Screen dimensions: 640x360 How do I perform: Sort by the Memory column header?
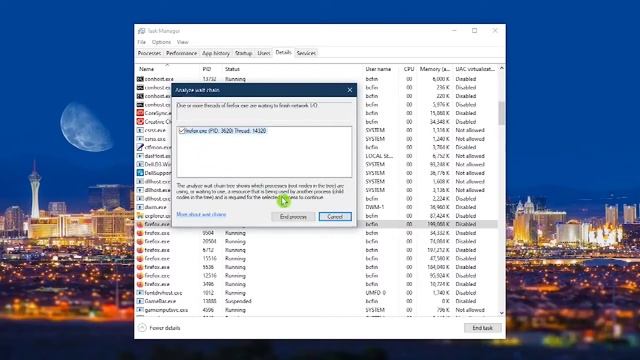[435, 69]
